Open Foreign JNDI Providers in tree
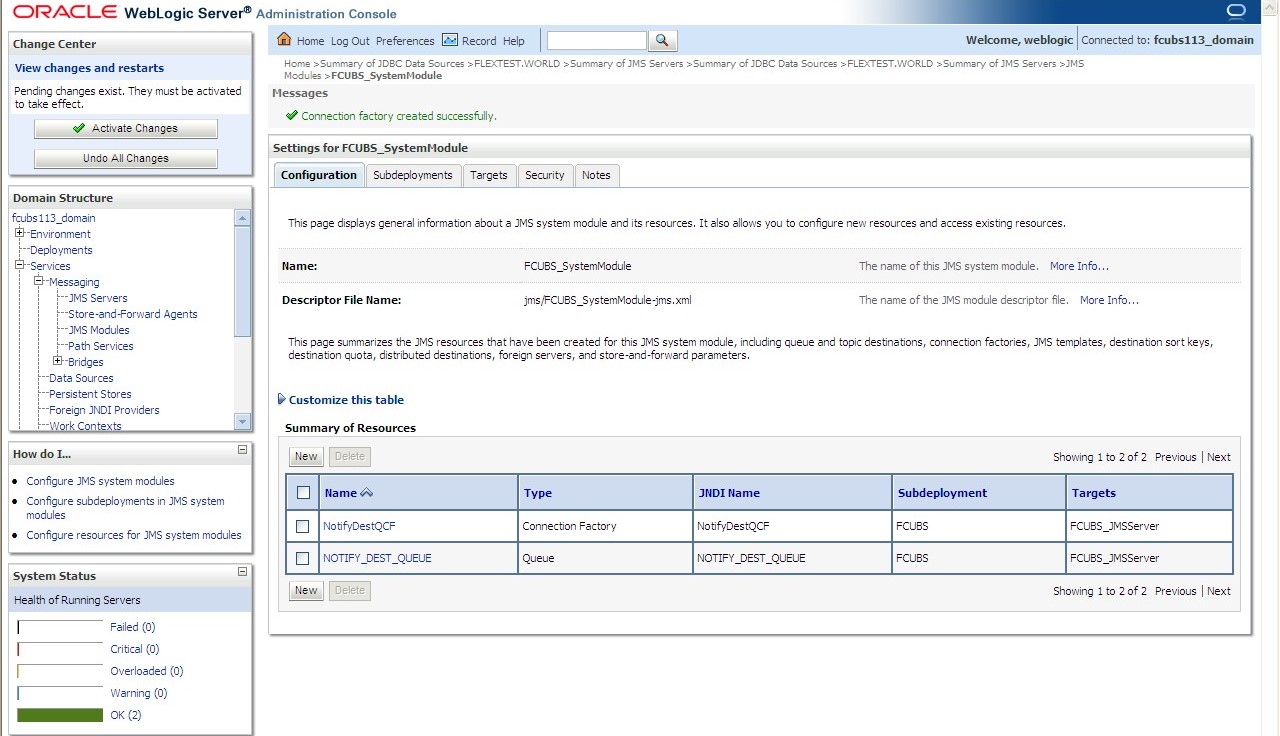Screen dimensions: 1280x736 pyautogui.click(x=104, y=410)
